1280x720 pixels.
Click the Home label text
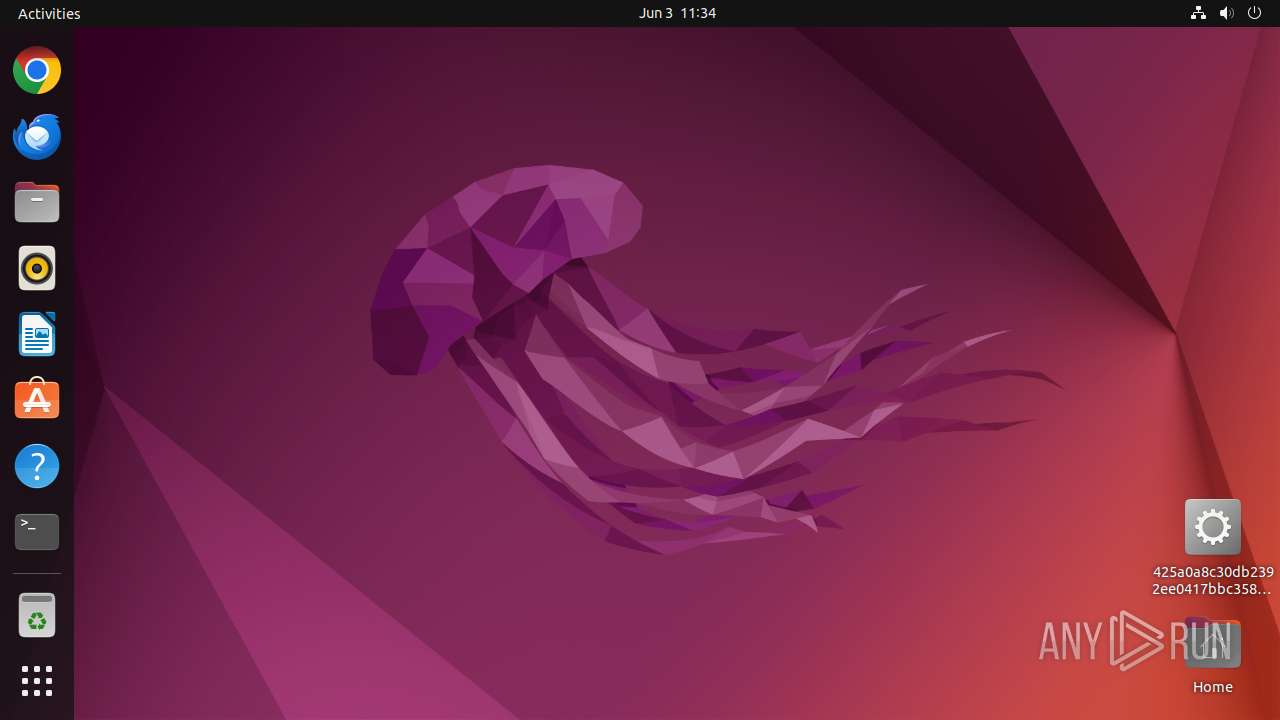[x=1212, y=687]
